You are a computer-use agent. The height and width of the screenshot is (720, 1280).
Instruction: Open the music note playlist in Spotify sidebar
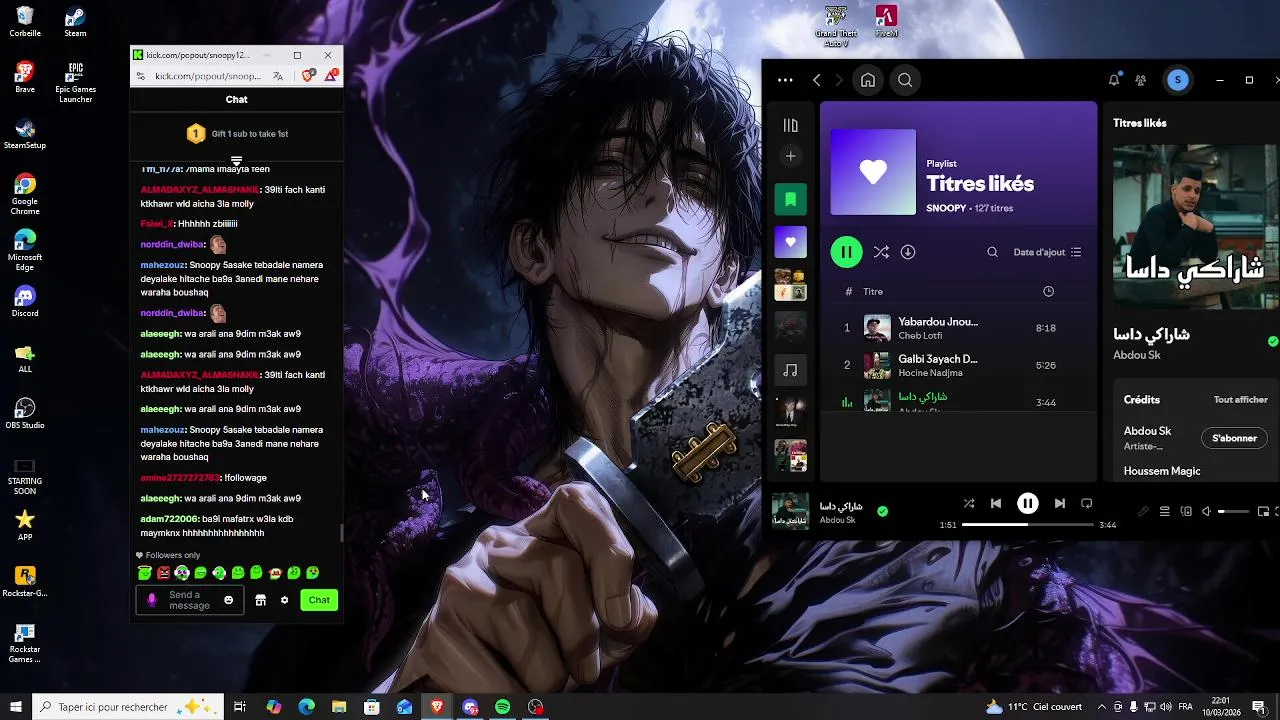pyautogui.click(x=790, y=370)
